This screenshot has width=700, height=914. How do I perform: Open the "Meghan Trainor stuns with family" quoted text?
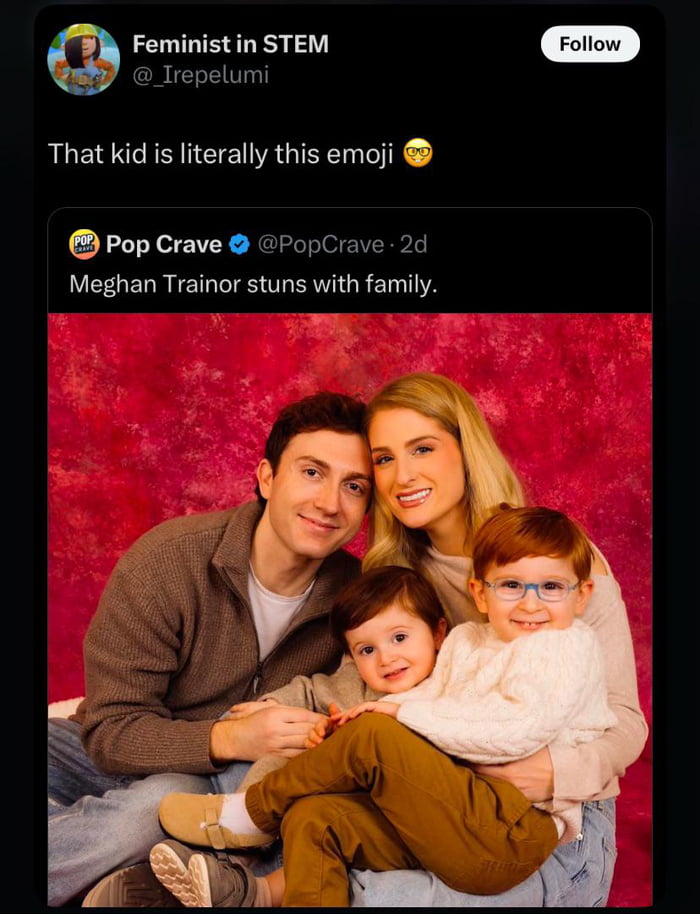pos(253,284)
